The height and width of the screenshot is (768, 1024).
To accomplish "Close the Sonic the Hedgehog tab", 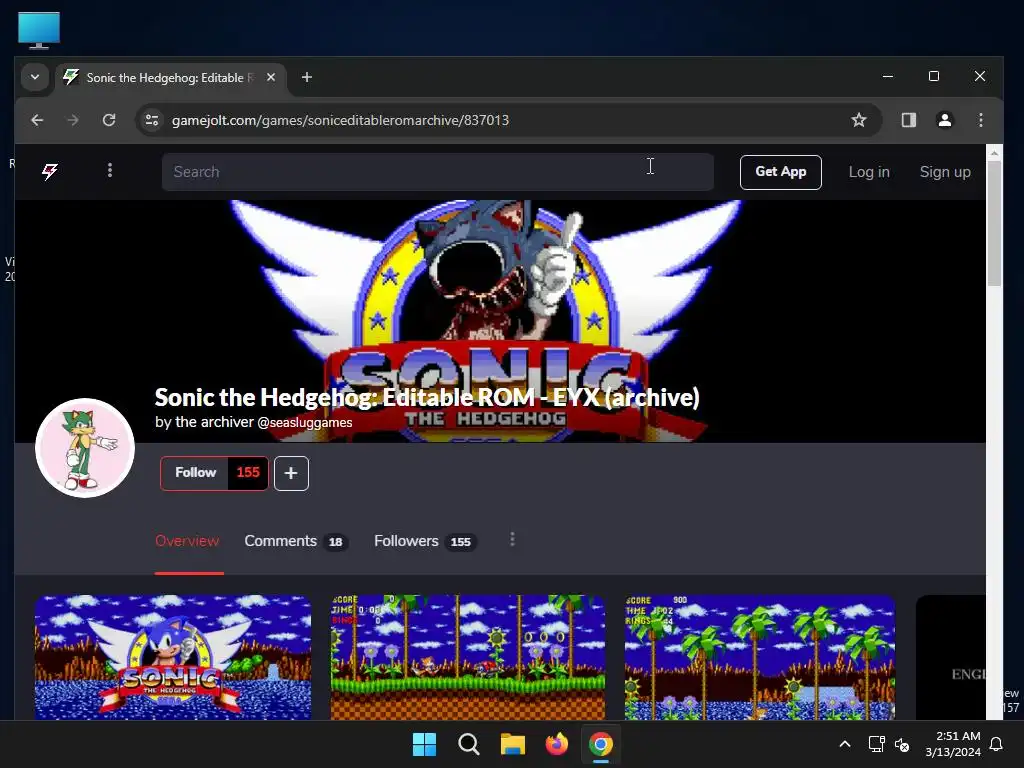I will coord(271,77).
